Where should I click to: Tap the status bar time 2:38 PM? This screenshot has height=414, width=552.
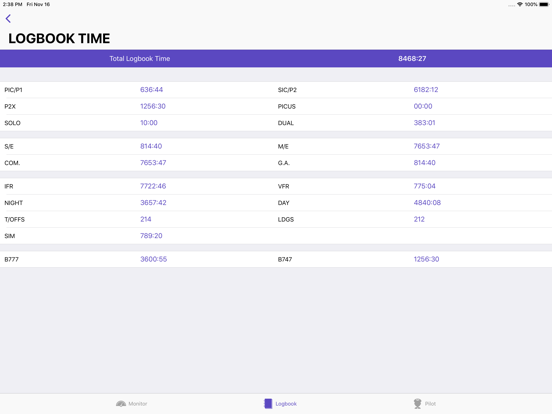tap(12, 5)
